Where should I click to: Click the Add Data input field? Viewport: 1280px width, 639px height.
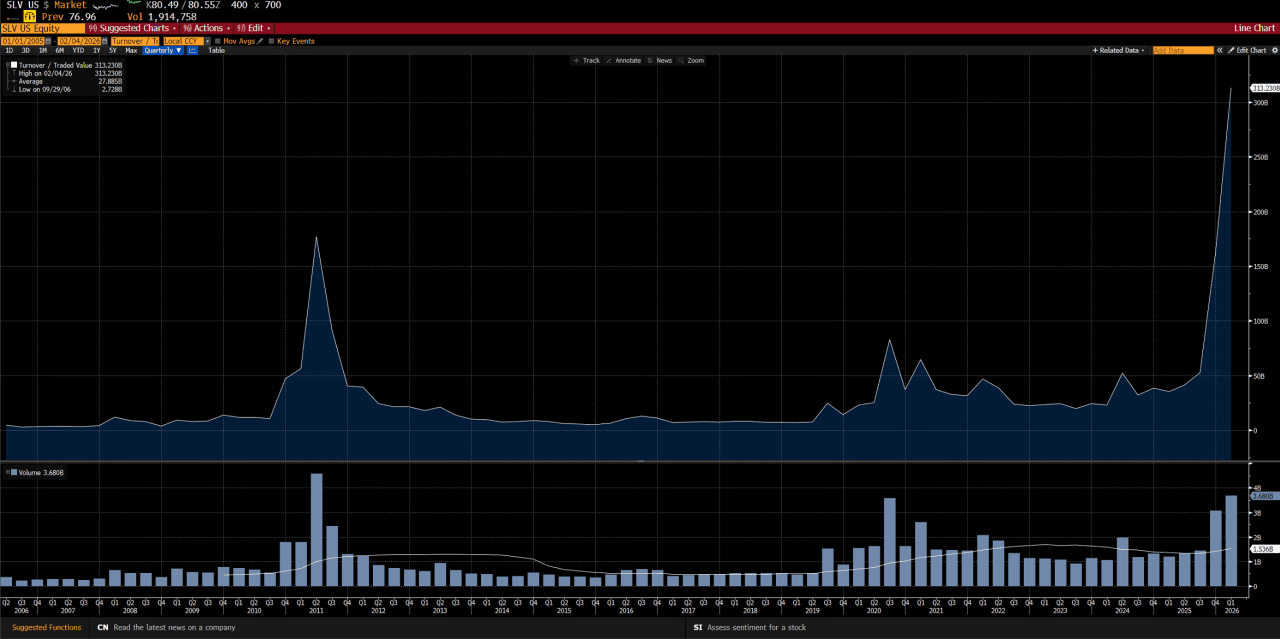click(x=1182, y=50)
